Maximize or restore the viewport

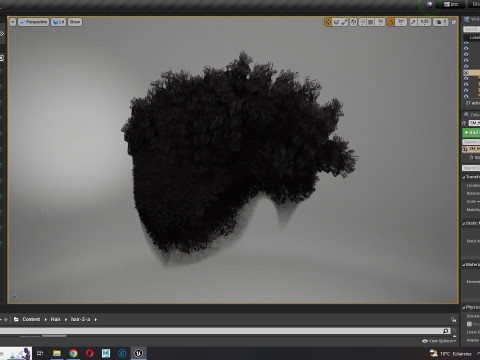453,22
